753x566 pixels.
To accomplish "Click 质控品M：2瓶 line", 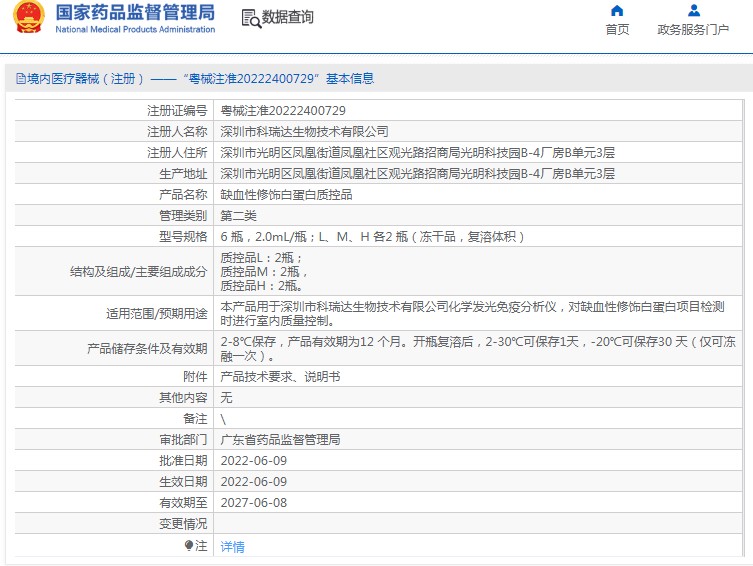I will pyautogui.click(x=264, y=272).
